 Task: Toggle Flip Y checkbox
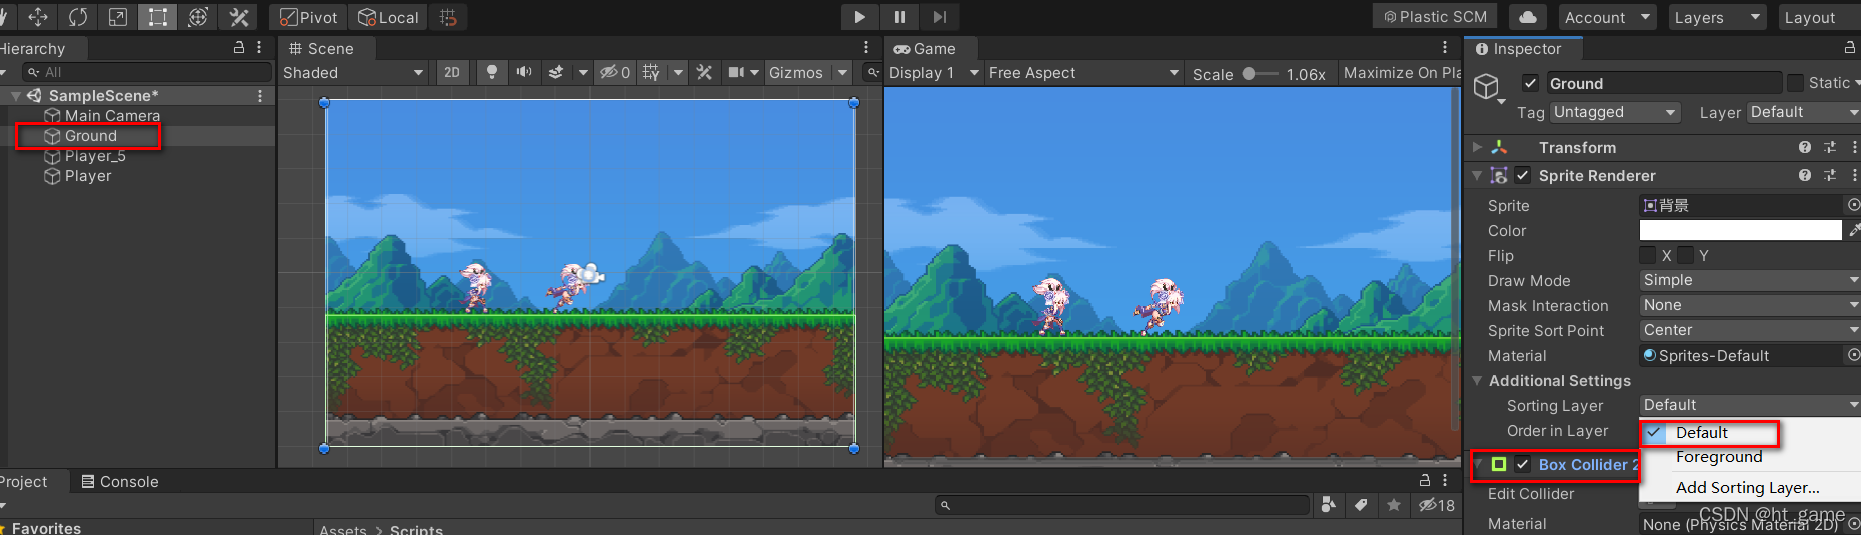click(1686, 255)
